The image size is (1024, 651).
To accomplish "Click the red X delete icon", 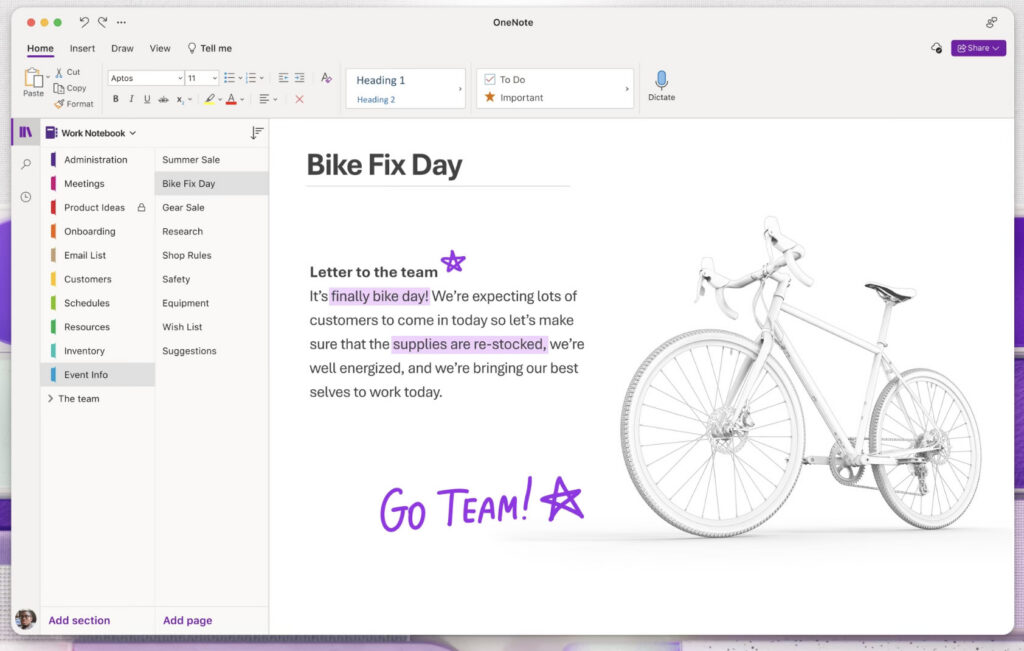I will click(x=299, y=99).
